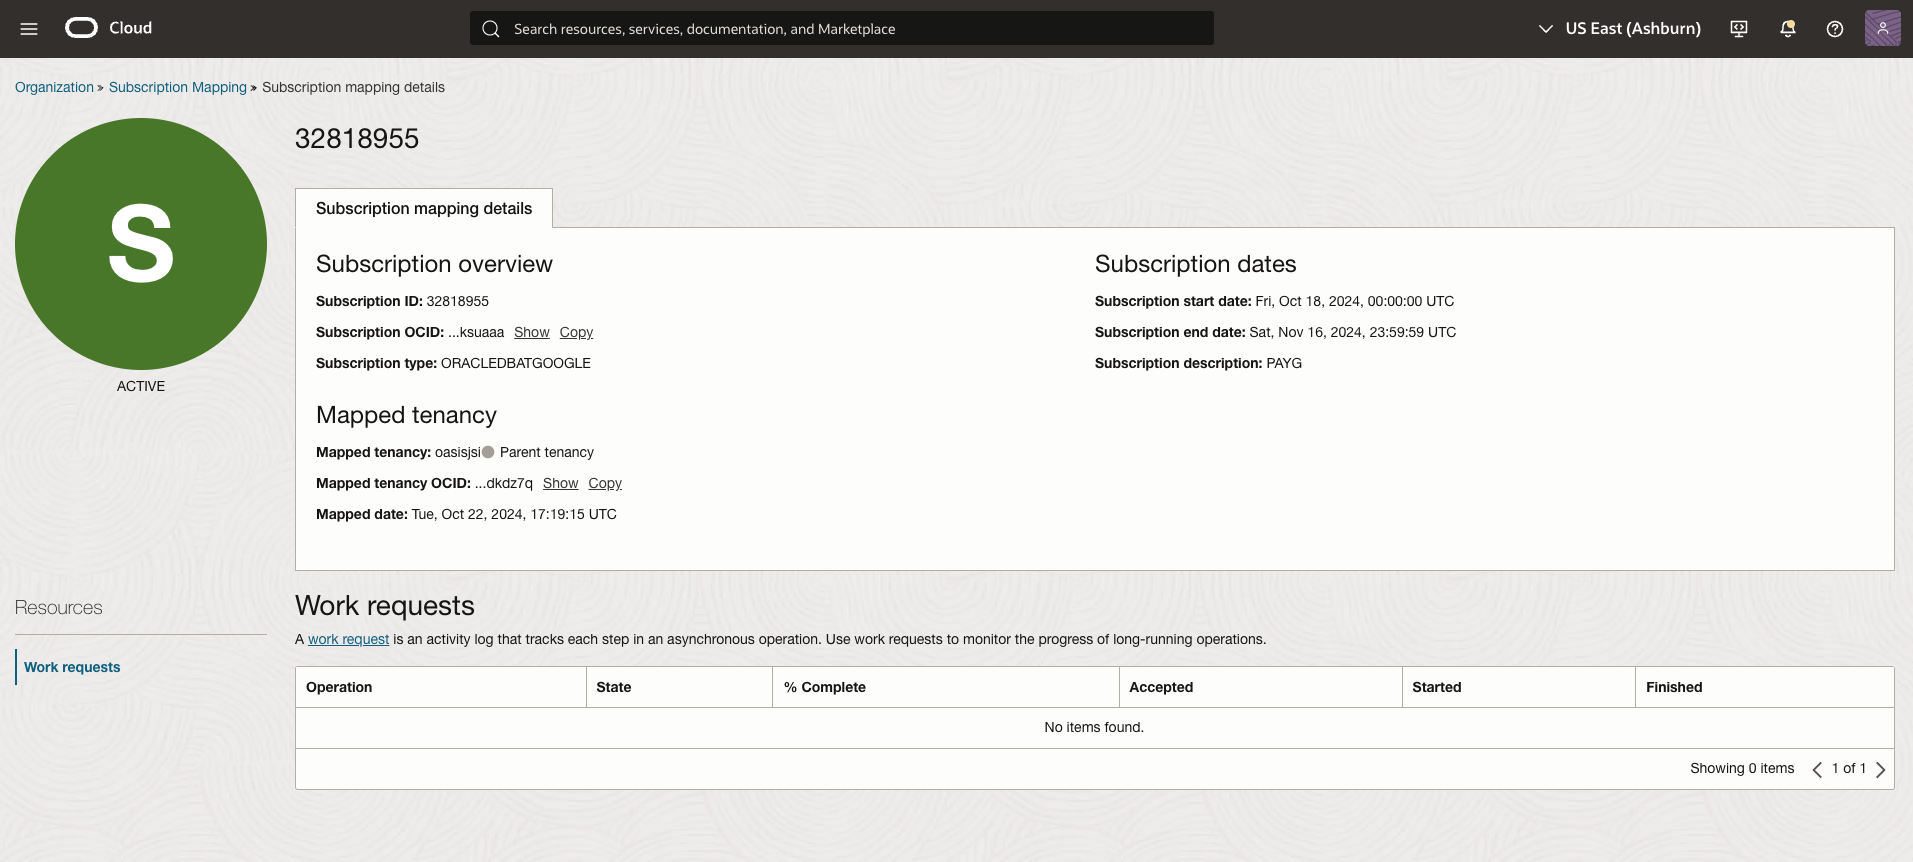
Task: Open the Cloud Shell developer tools icon
Action: point(1739,29)
